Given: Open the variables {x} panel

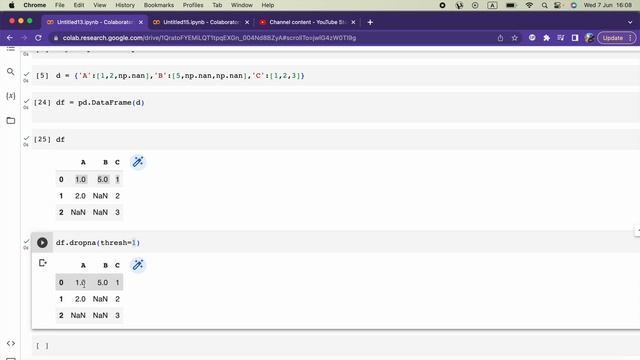Looking at the screenshot, I should click(x=11, y=96).
